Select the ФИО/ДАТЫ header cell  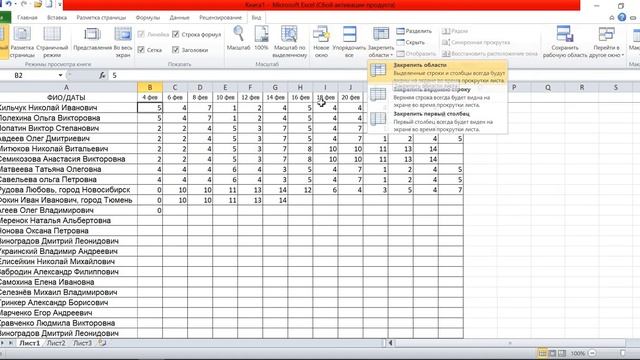67,98
